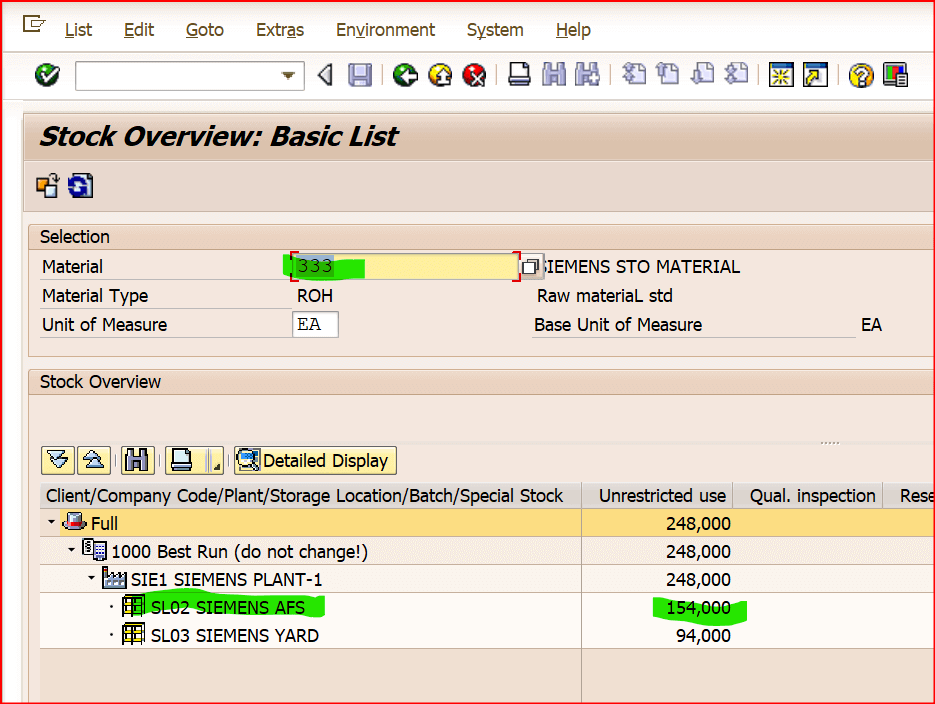
Task: Click the Find binoculars icon in standard toolbar
Action: pyautogui.click(x=554, y=75)
